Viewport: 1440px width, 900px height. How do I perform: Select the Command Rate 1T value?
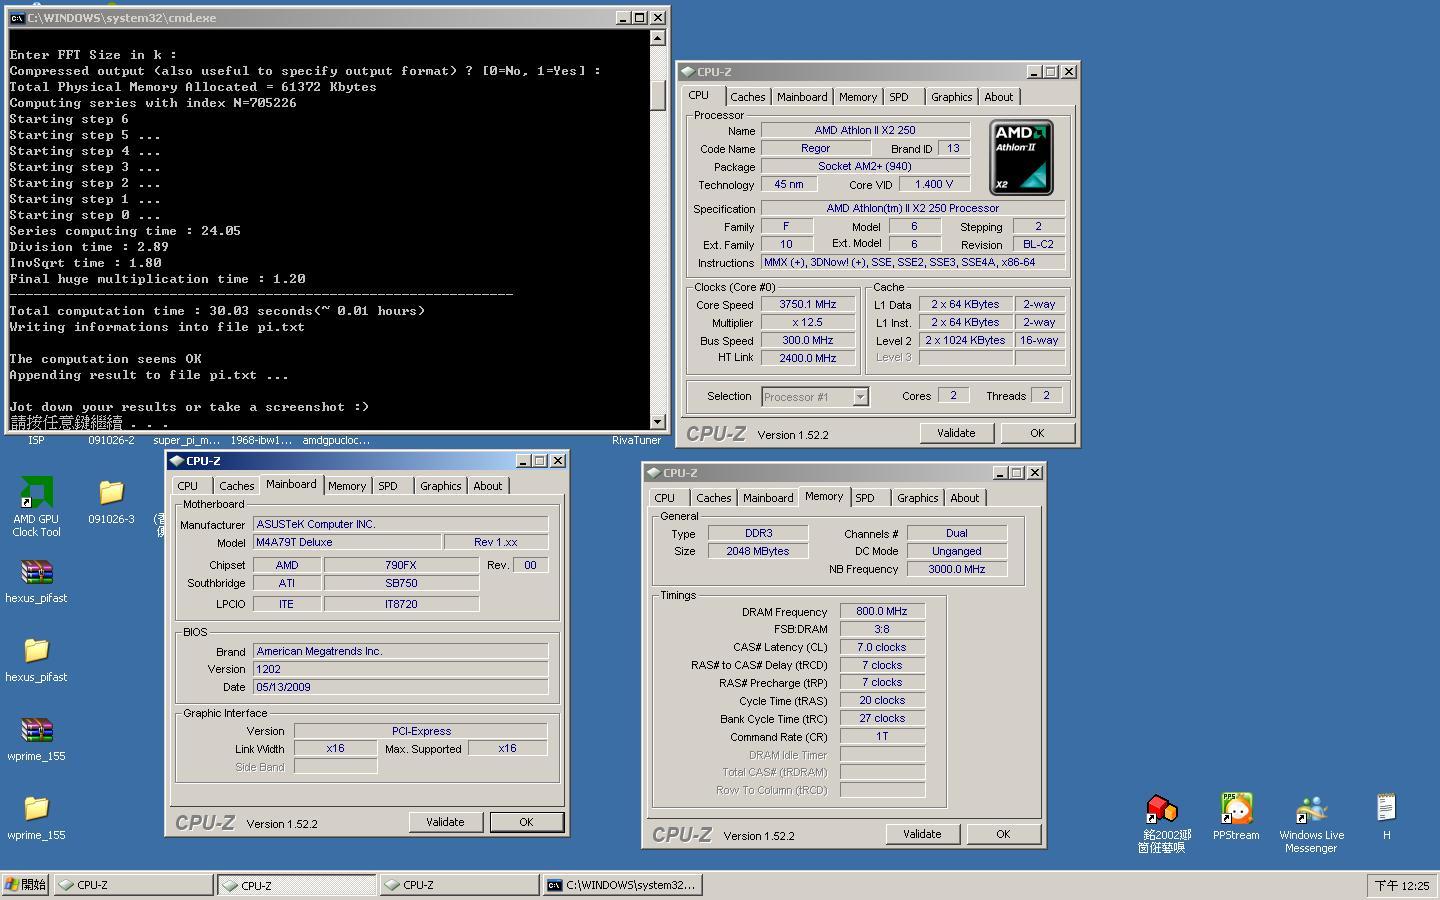click(x=882, y=736)
